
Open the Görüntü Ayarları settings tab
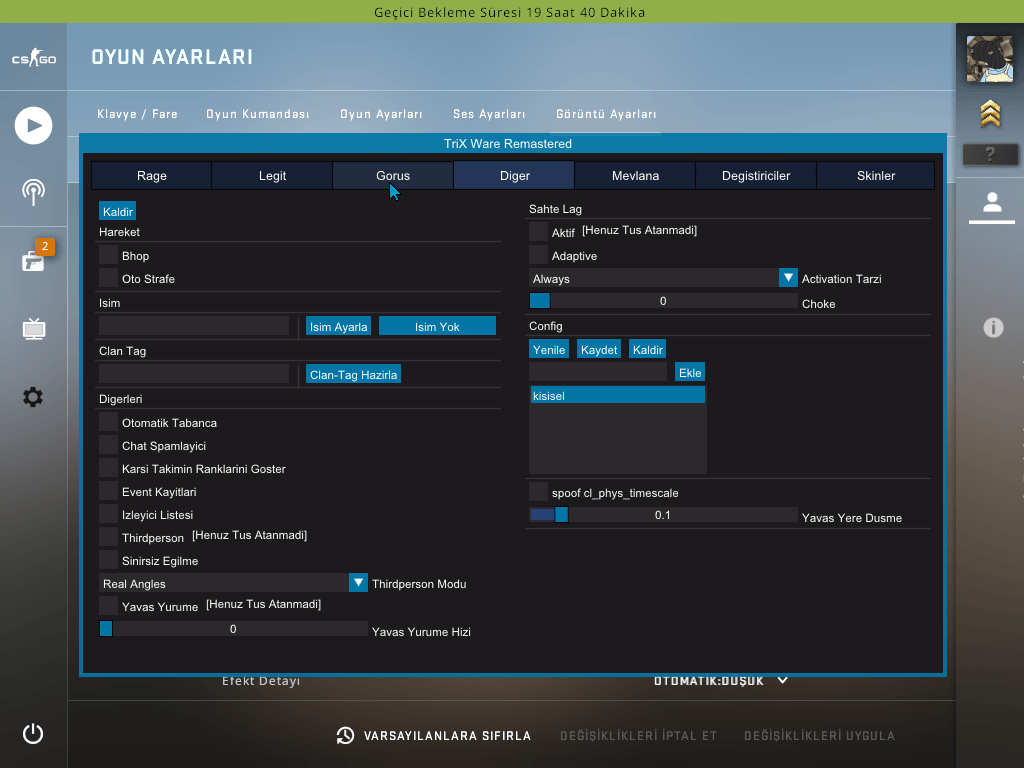(x=606, y=114)
